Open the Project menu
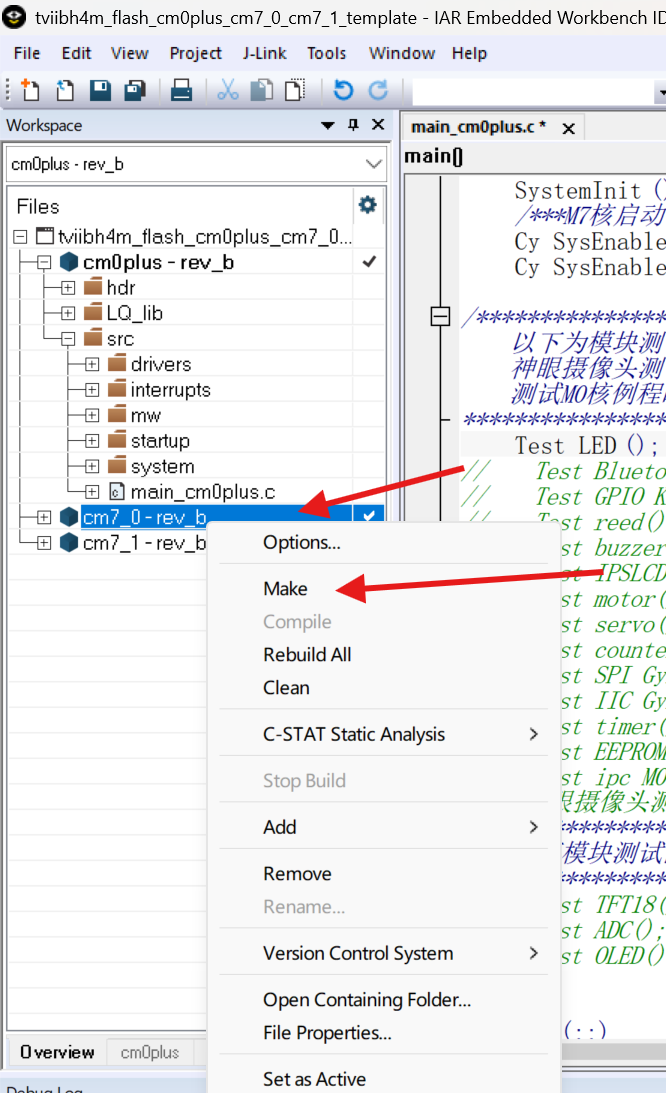The height and width of the screenshot is (1093, 666). [x=195, y=53]
